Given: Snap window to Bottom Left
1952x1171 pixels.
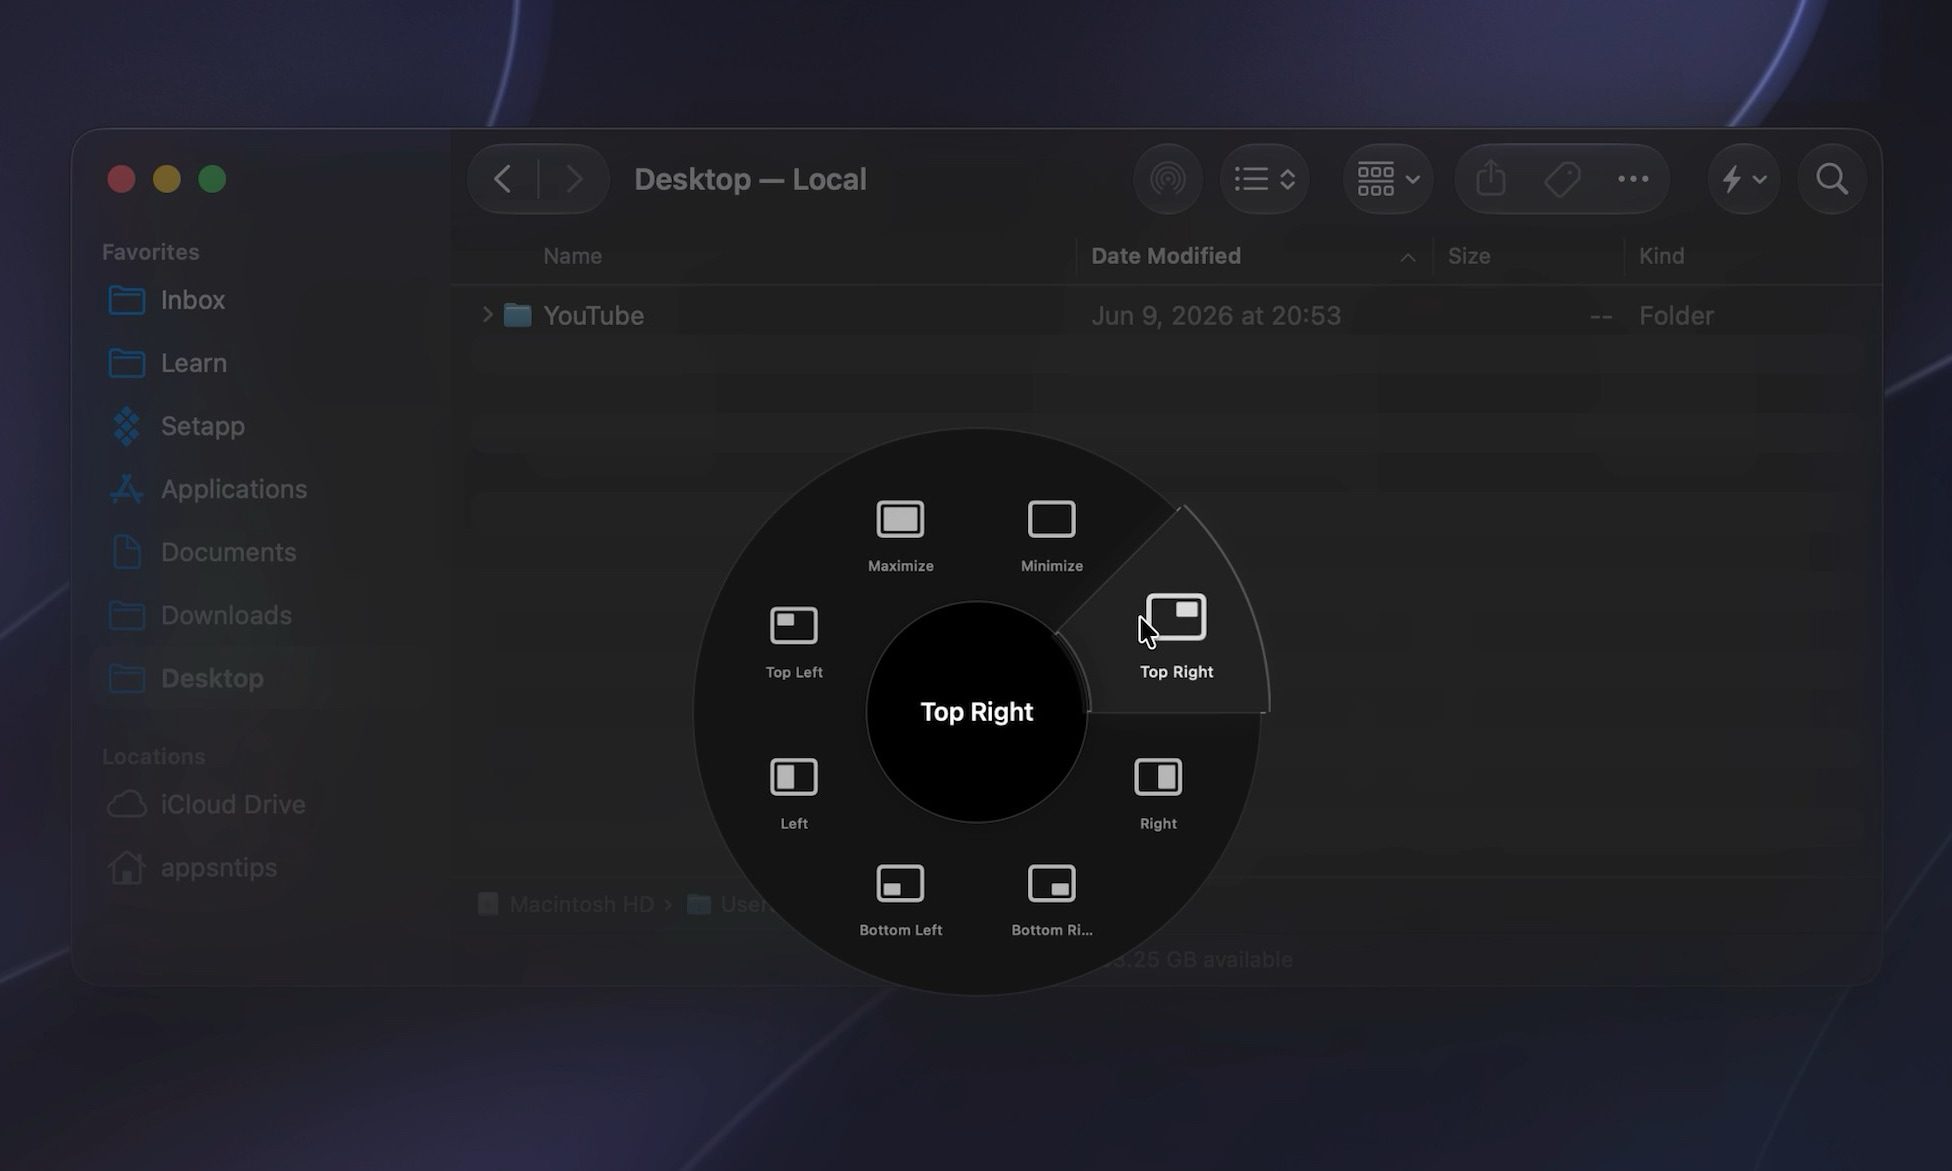Looking at the screenshot, I should tap(900, 900).
